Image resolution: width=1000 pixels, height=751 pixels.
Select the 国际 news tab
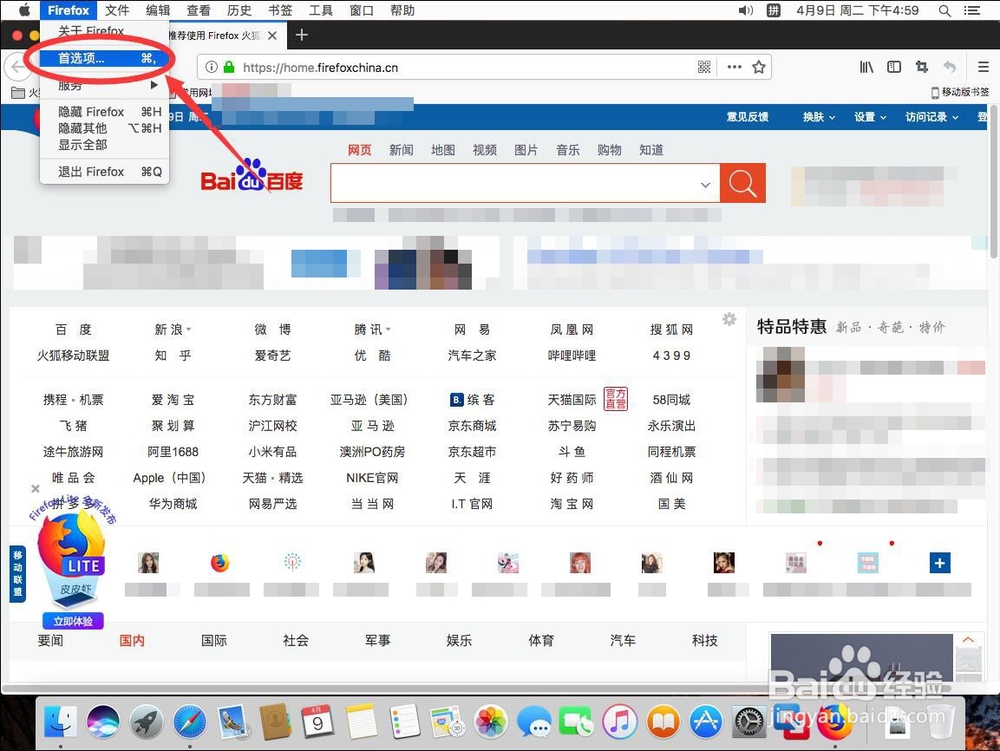(x=214, y=640)
